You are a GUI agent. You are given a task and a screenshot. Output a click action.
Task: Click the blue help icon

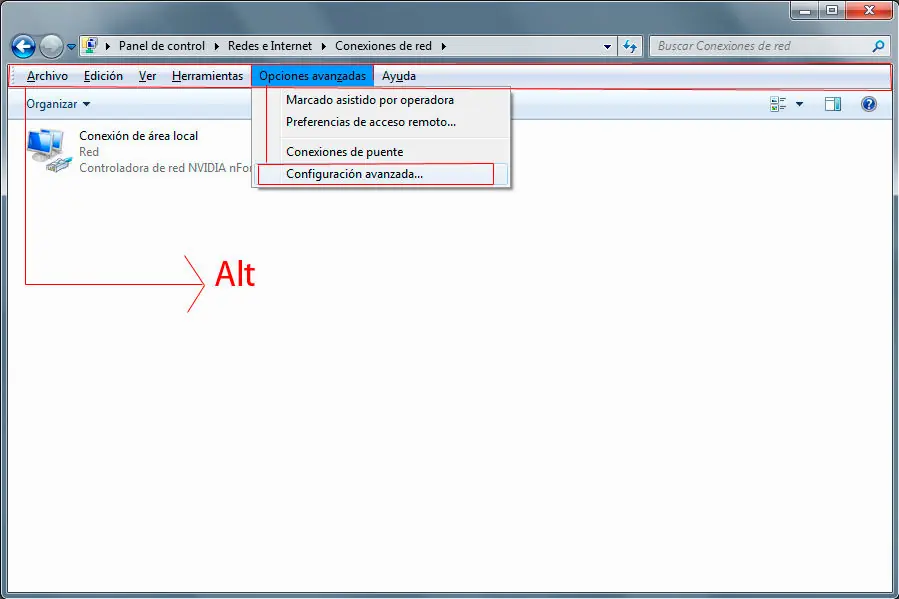(869, 104)
